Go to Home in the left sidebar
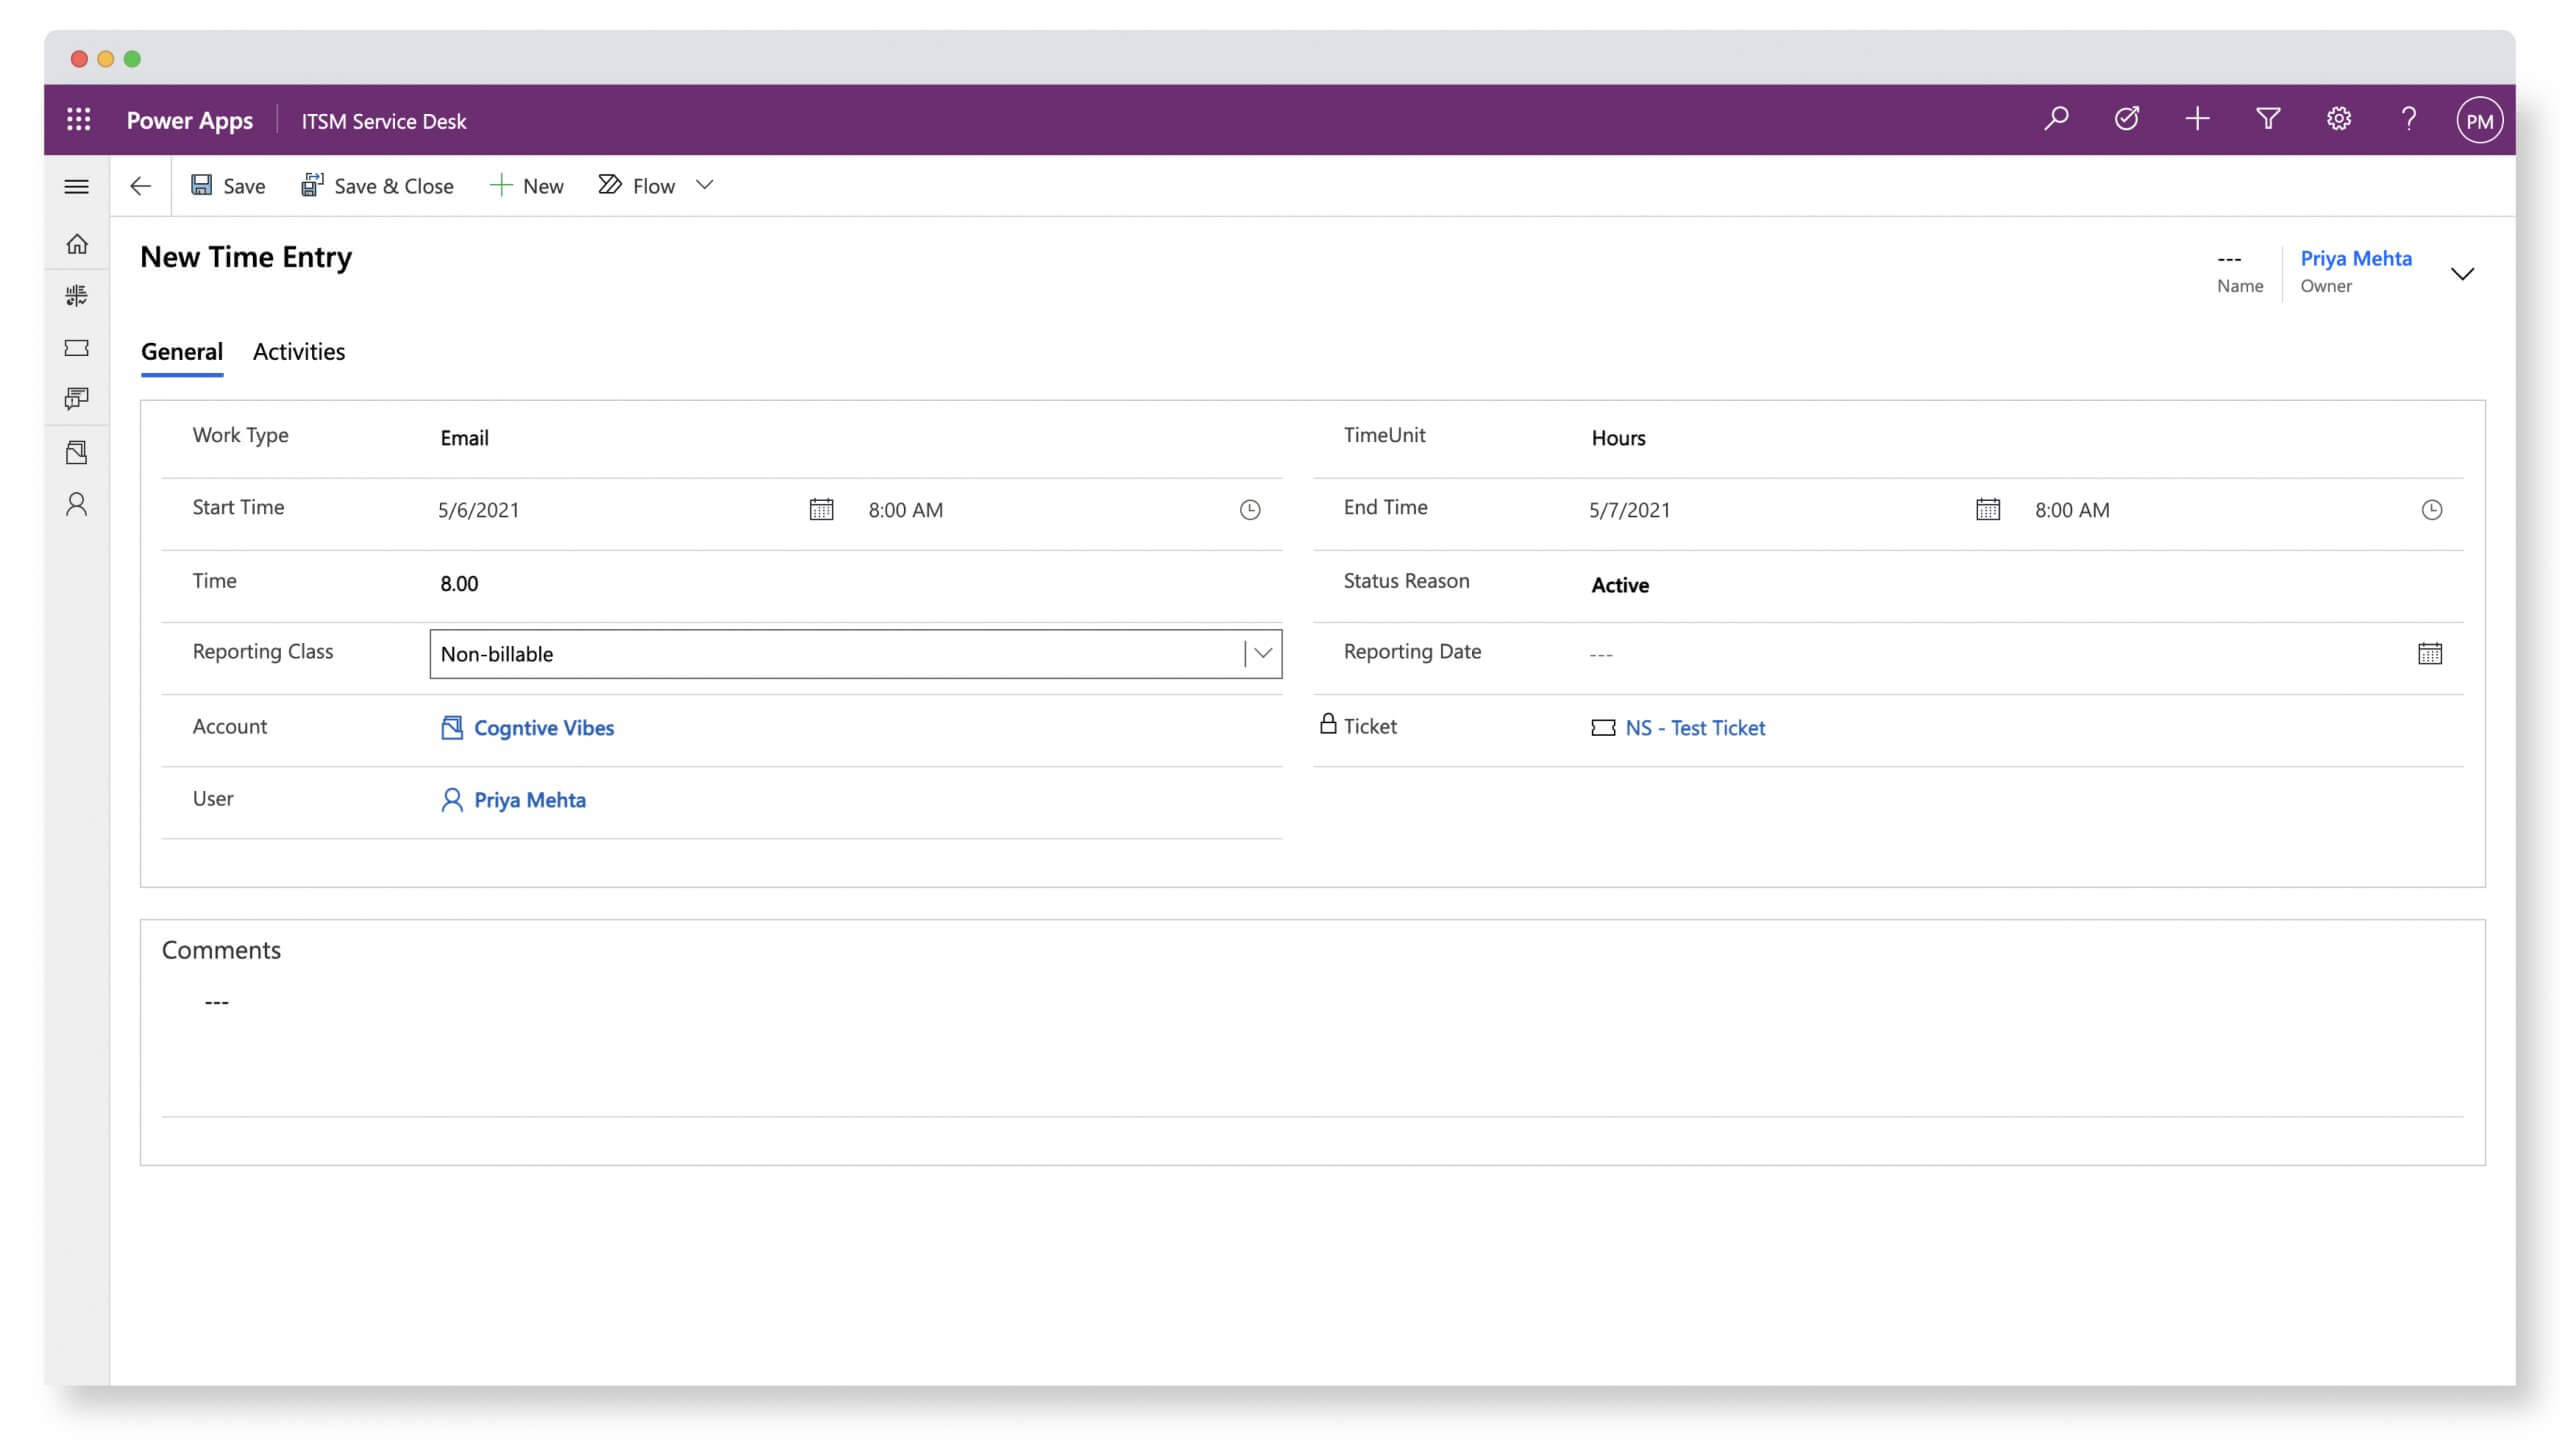The width and height of the screenshot is (2560, 1442). click(77, 243)
